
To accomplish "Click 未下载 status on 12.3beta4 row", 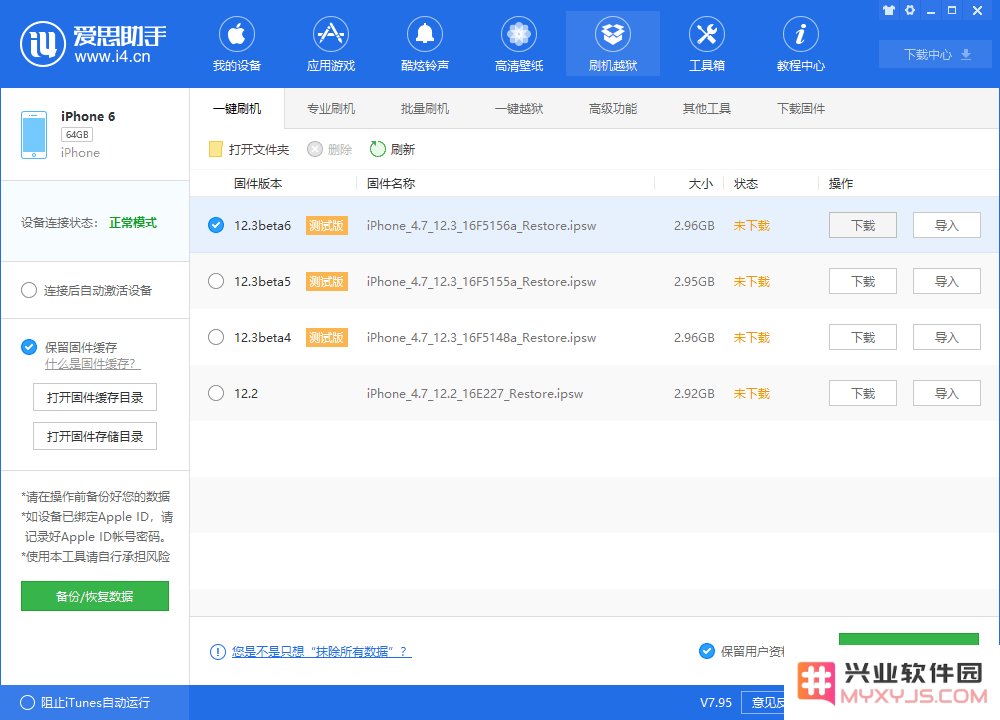I will pyautogui.click(x=752, y=337).
